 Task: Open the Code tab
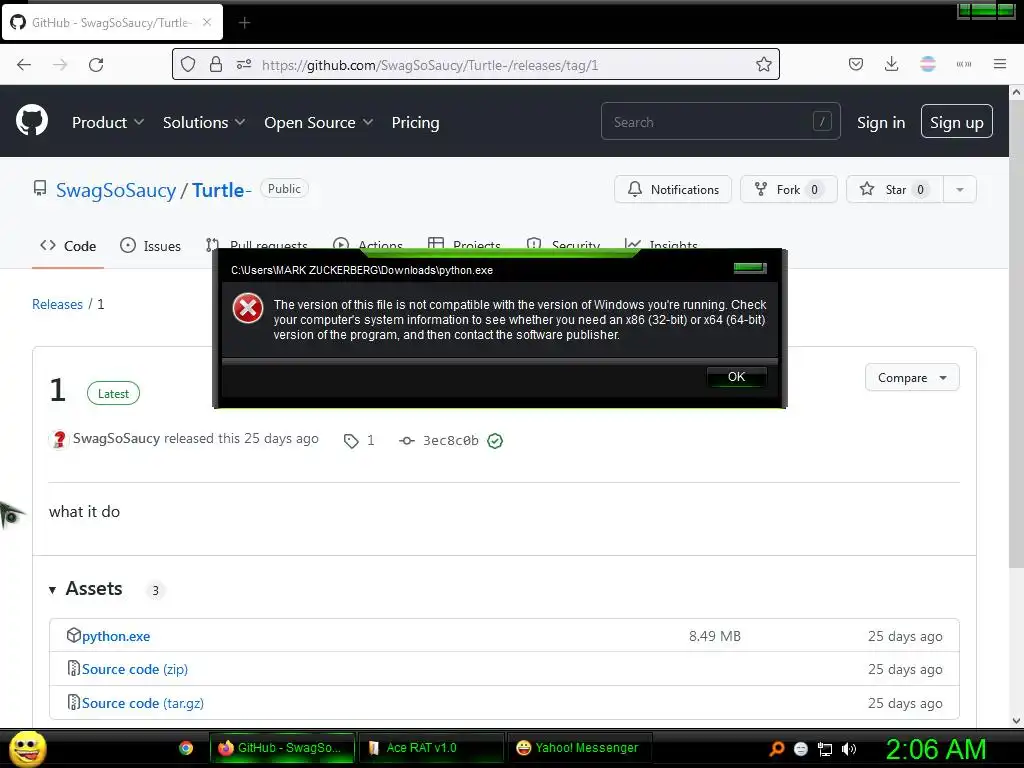pos(68,246)
